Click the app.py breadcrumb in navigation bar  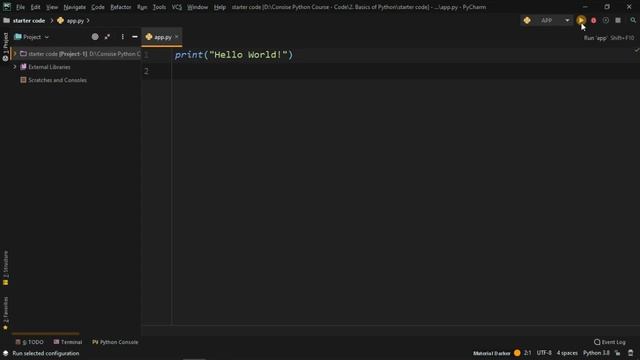(75, 20)
